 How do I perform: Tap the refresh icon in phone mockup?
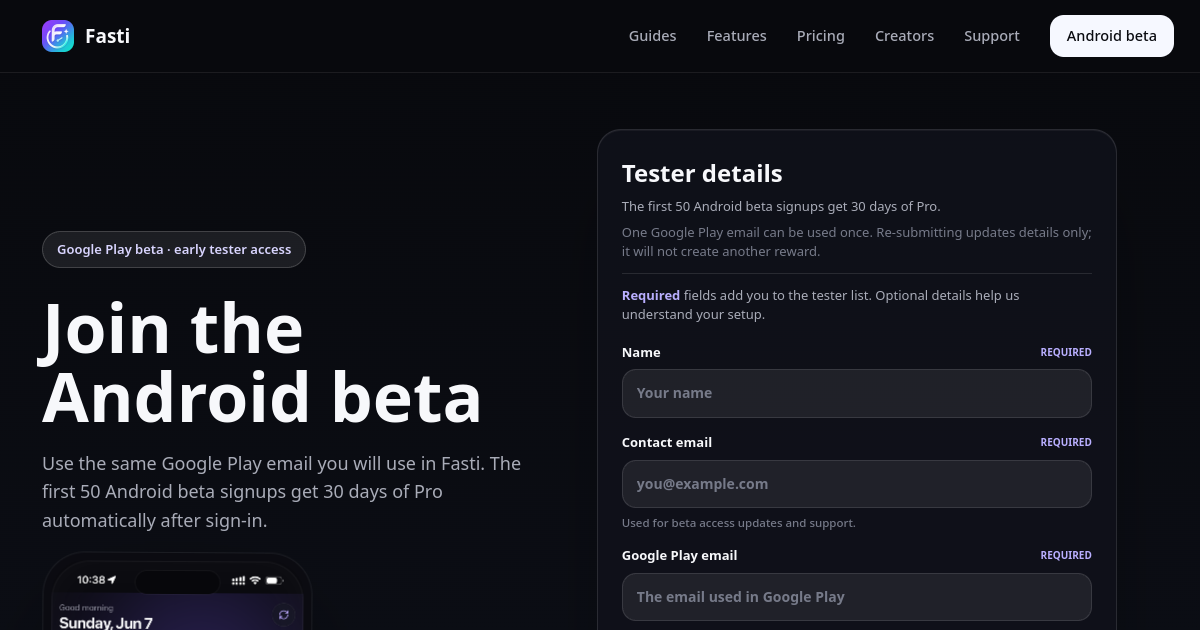[x=284, y=615]
